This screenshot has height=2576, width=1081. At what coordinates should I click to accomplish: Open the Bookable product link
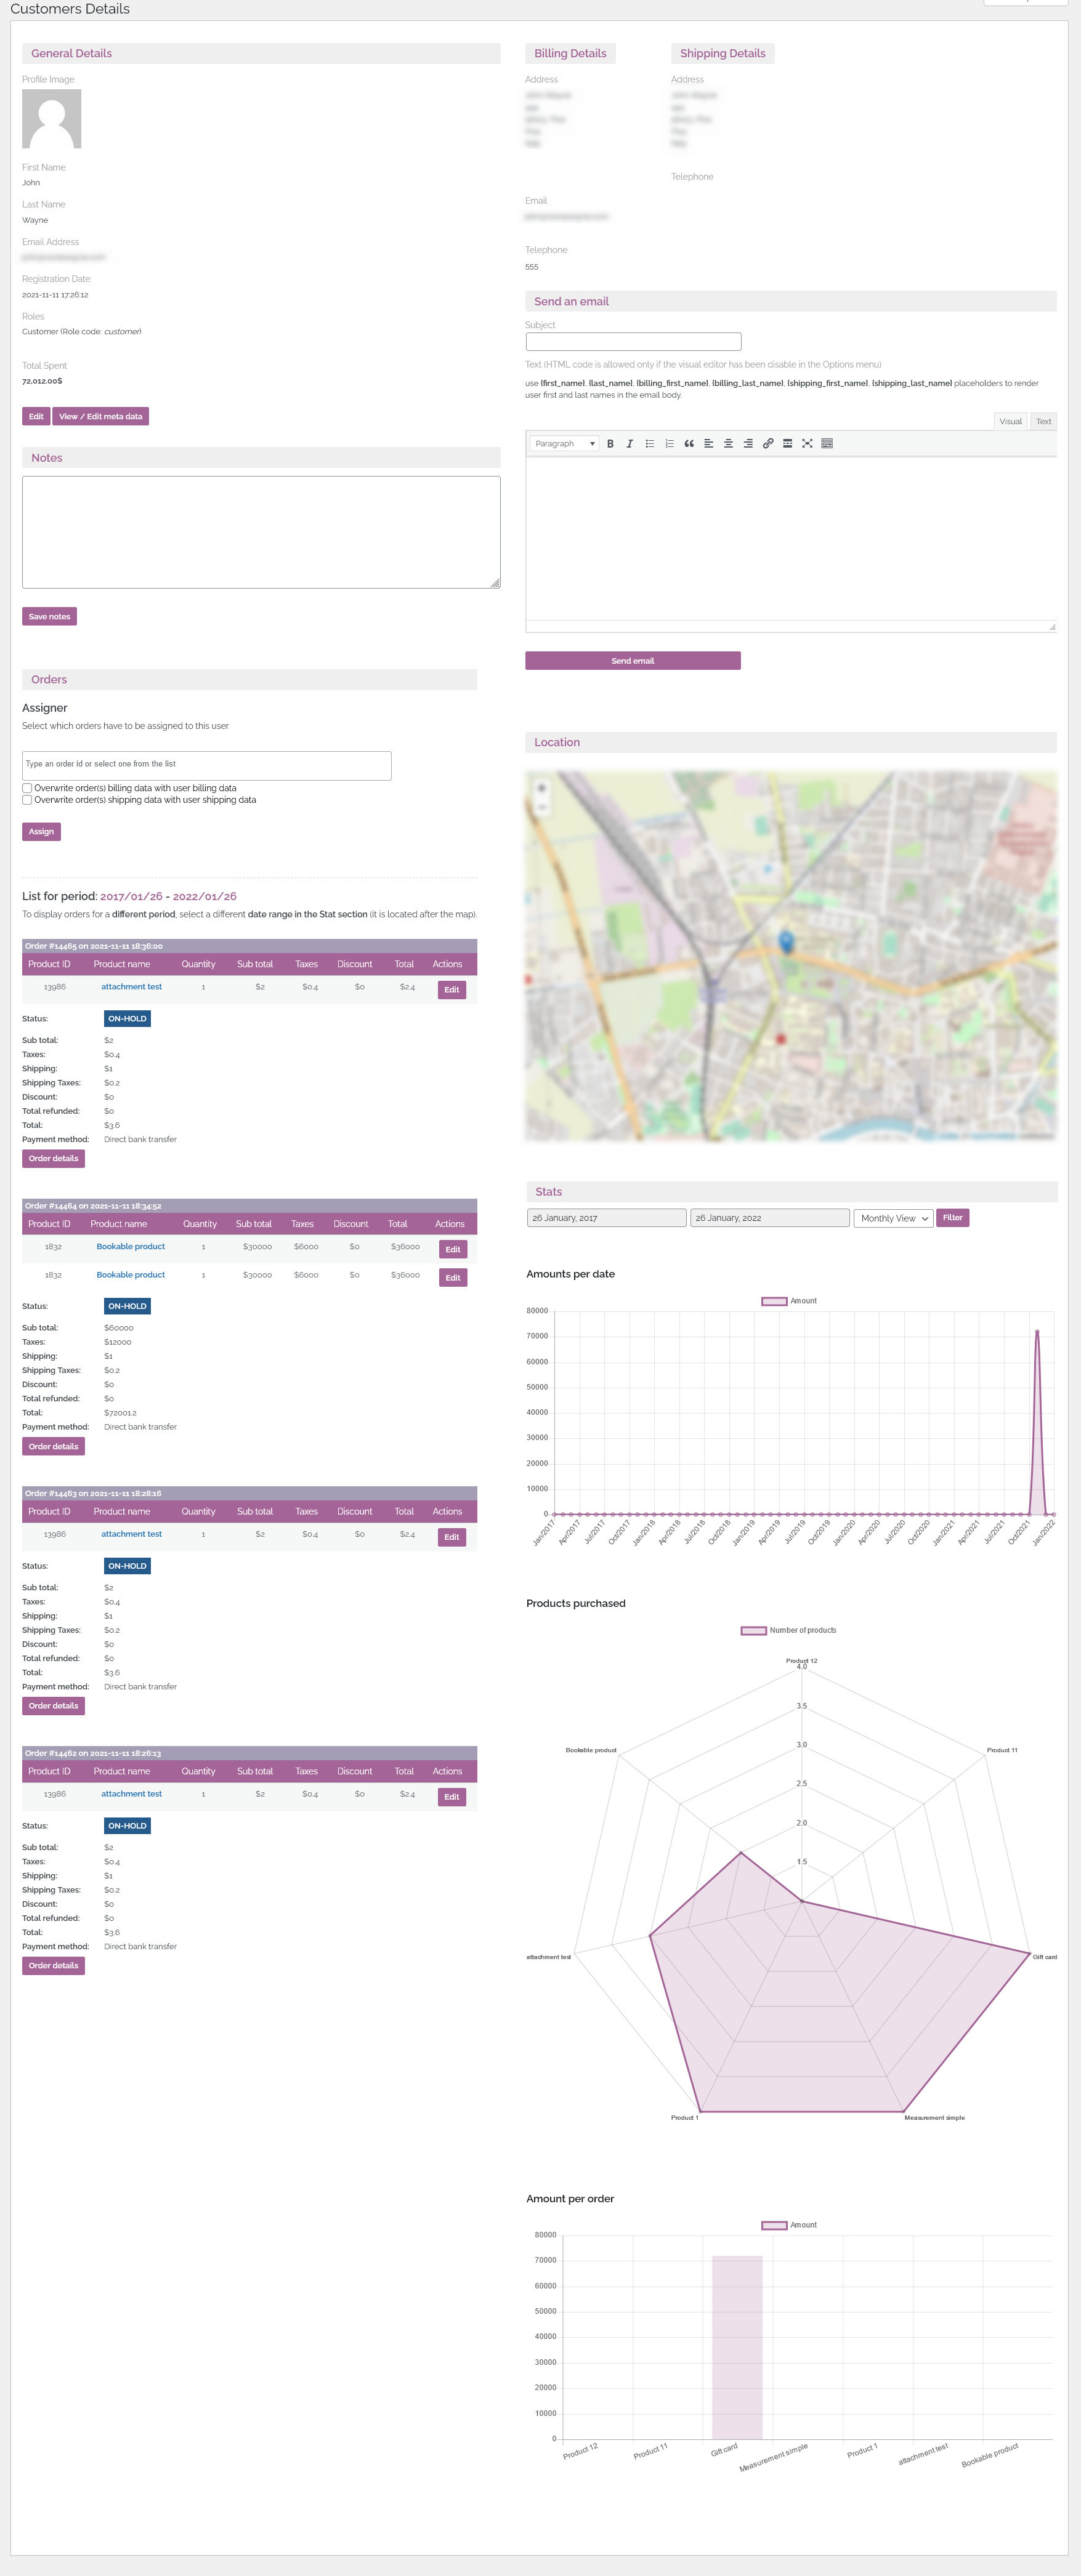tap(131, 1247)
